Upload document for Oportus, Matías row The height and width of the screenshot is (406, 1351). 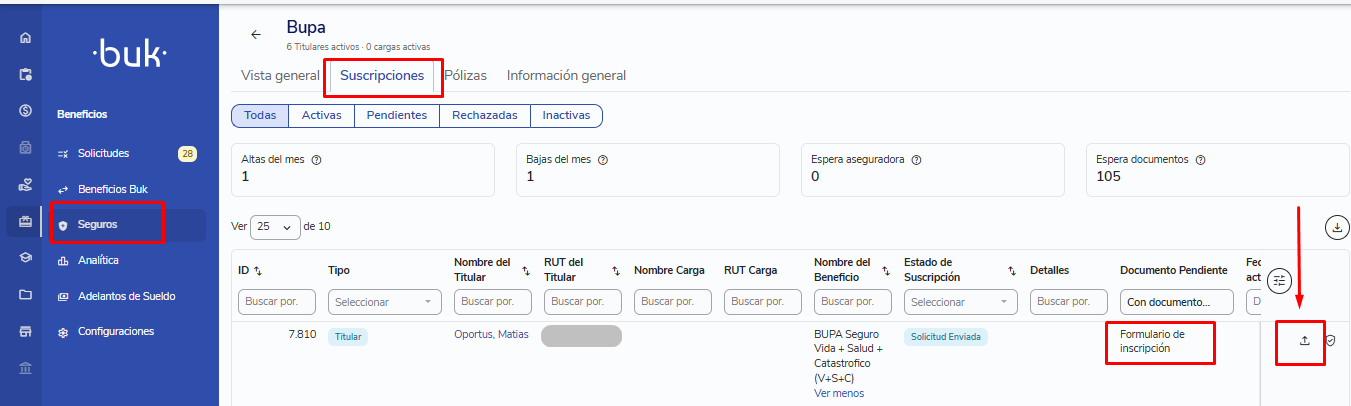click(1304, 341)
